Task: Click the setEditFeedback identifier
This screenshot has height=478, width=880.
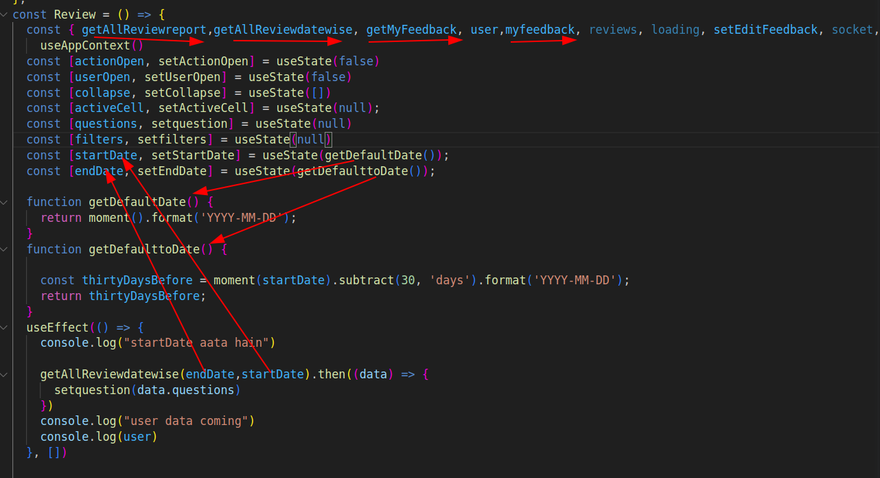Action: (766, 30)
